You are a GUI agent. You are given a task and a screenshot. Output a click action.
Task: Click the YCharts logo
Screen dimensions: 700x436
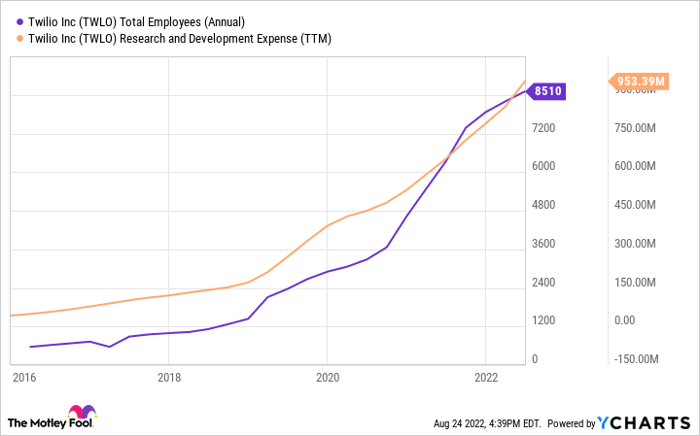[x=644, y=423]
